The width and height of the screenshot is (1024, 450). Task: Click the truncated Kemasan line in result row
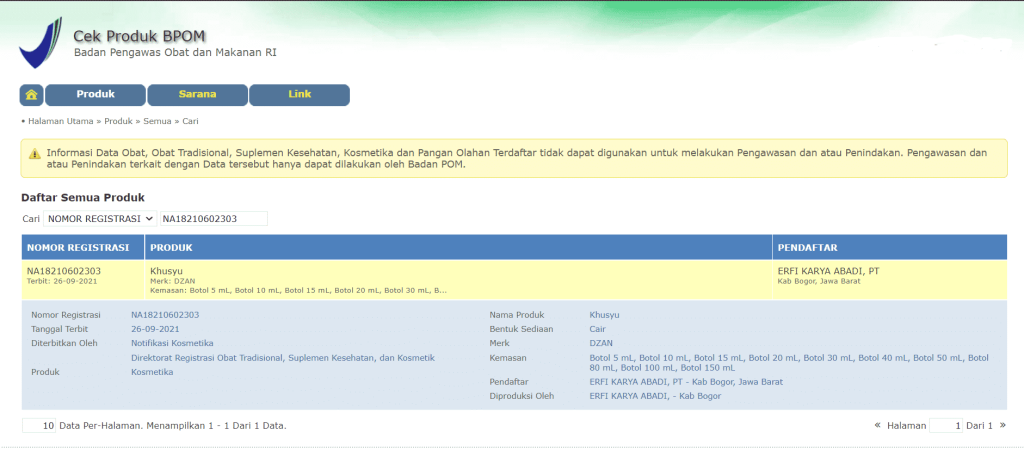(x=298, y=290)
